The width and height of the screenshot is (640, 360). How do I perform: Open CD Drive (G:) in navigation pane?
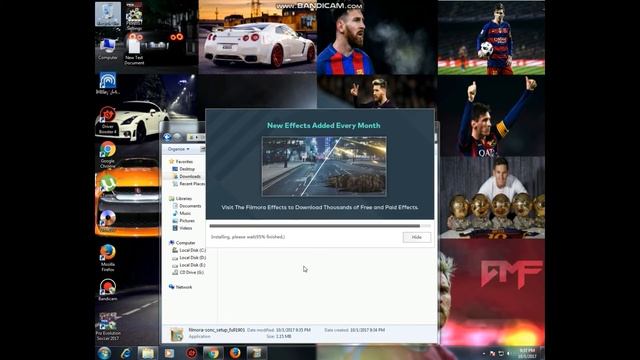click(188, 272)
